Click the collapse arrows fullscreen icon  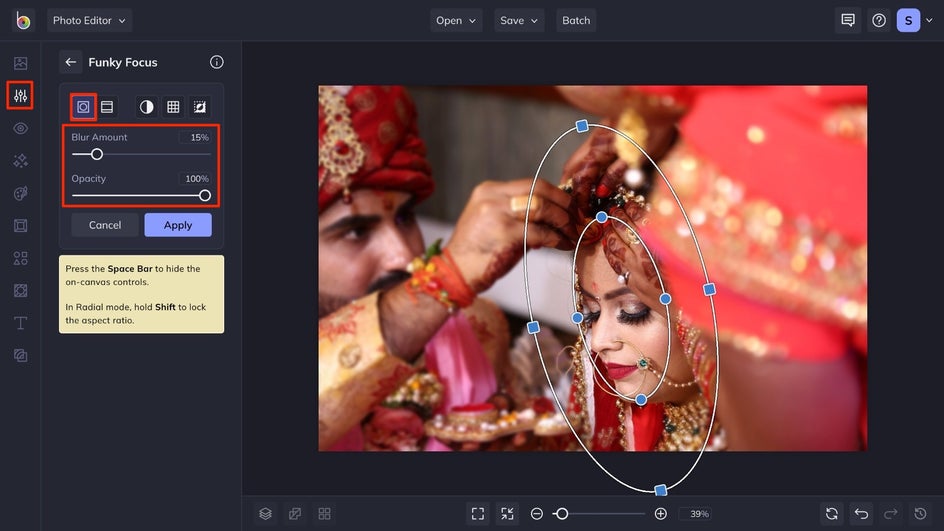508,514
